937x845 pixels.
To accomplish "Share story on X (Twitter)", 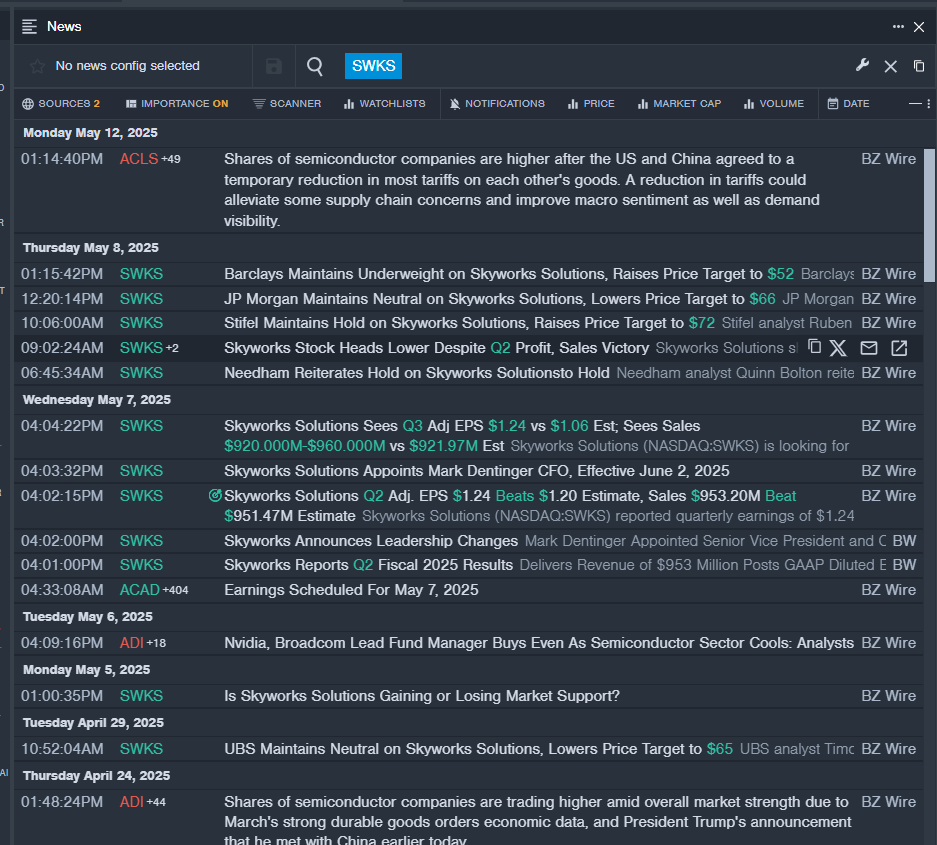I will [838, 348].
